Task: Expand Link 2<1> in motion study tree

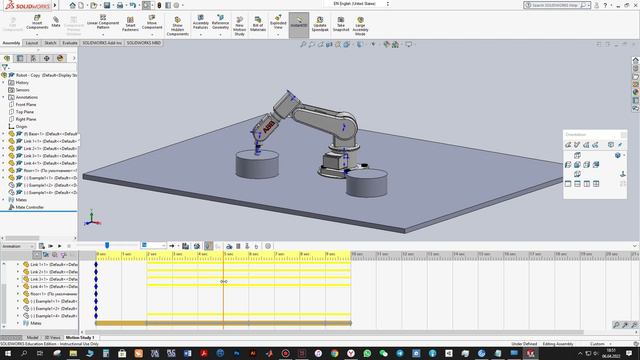Action: [x=18, y=272]
